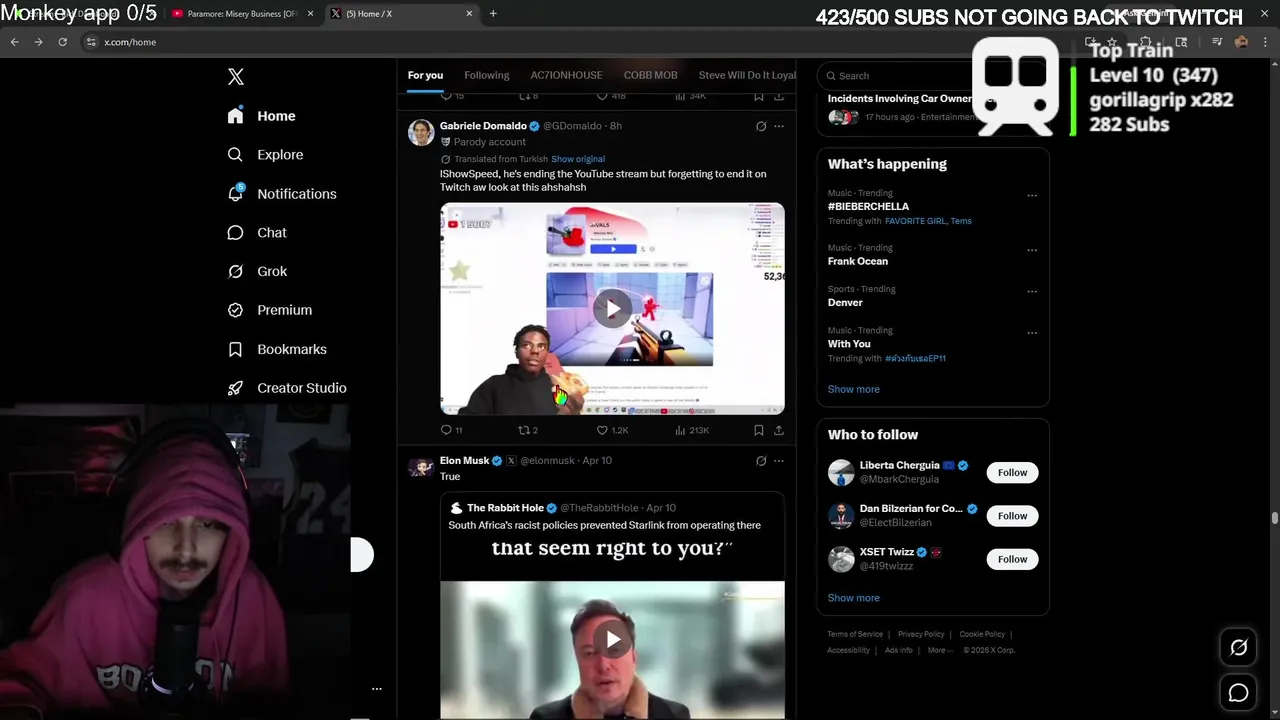This screenshot has height=720, width=1280.
Task: Close the Home / X browser tab
Action: (x=469, y=13)
